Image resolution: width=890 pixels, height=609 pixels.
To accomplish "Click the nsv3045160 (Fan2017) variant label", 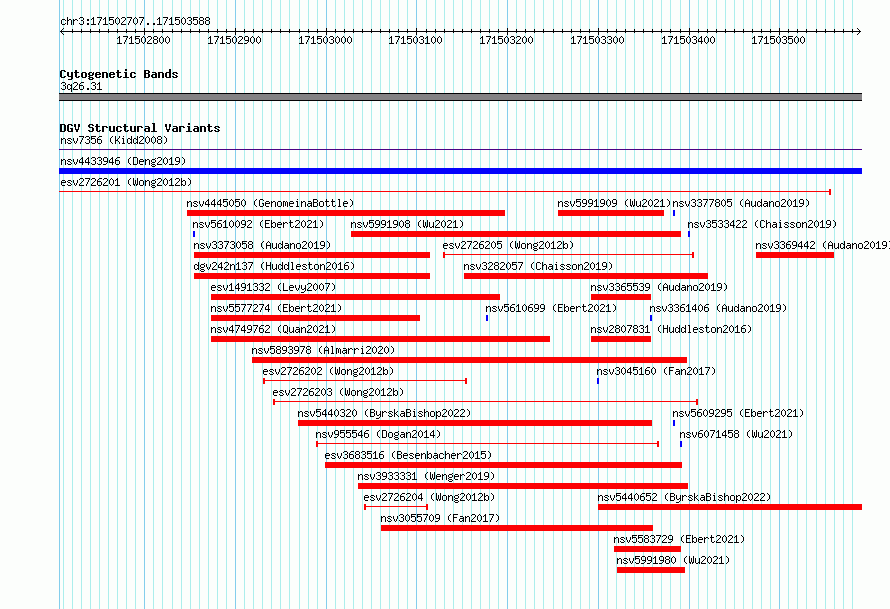I will click(656, 371).
